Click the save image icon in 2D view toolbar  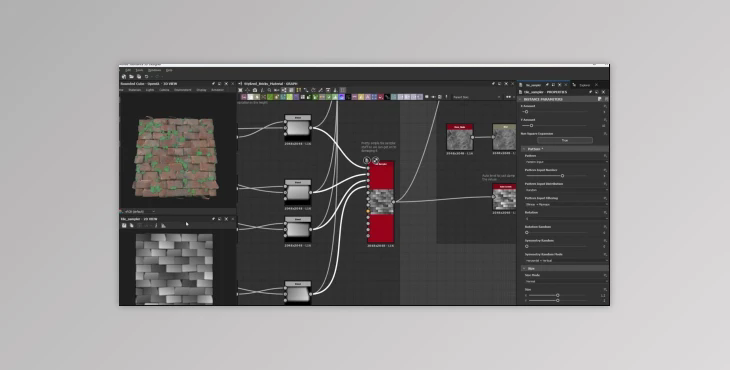pyautogui.click(x=124, y=225)
